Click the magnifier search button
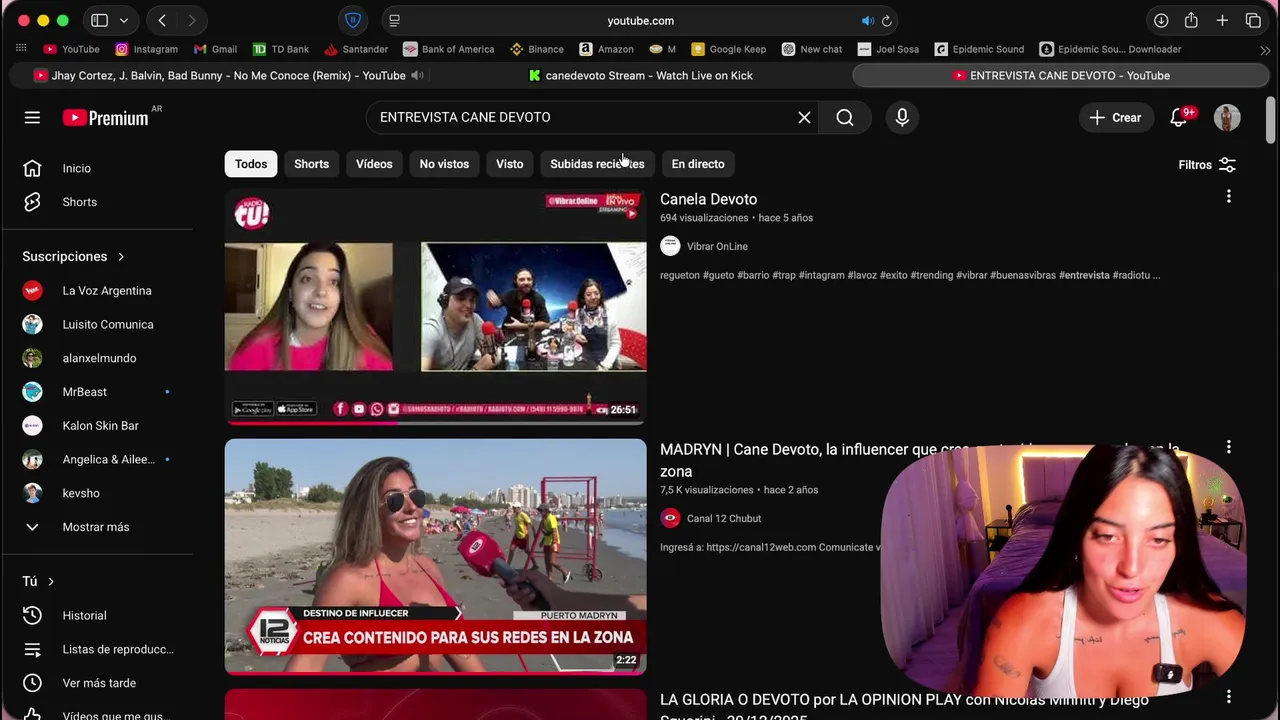The width and height of the screenshot is (1280, 720). tap(845, 118)
